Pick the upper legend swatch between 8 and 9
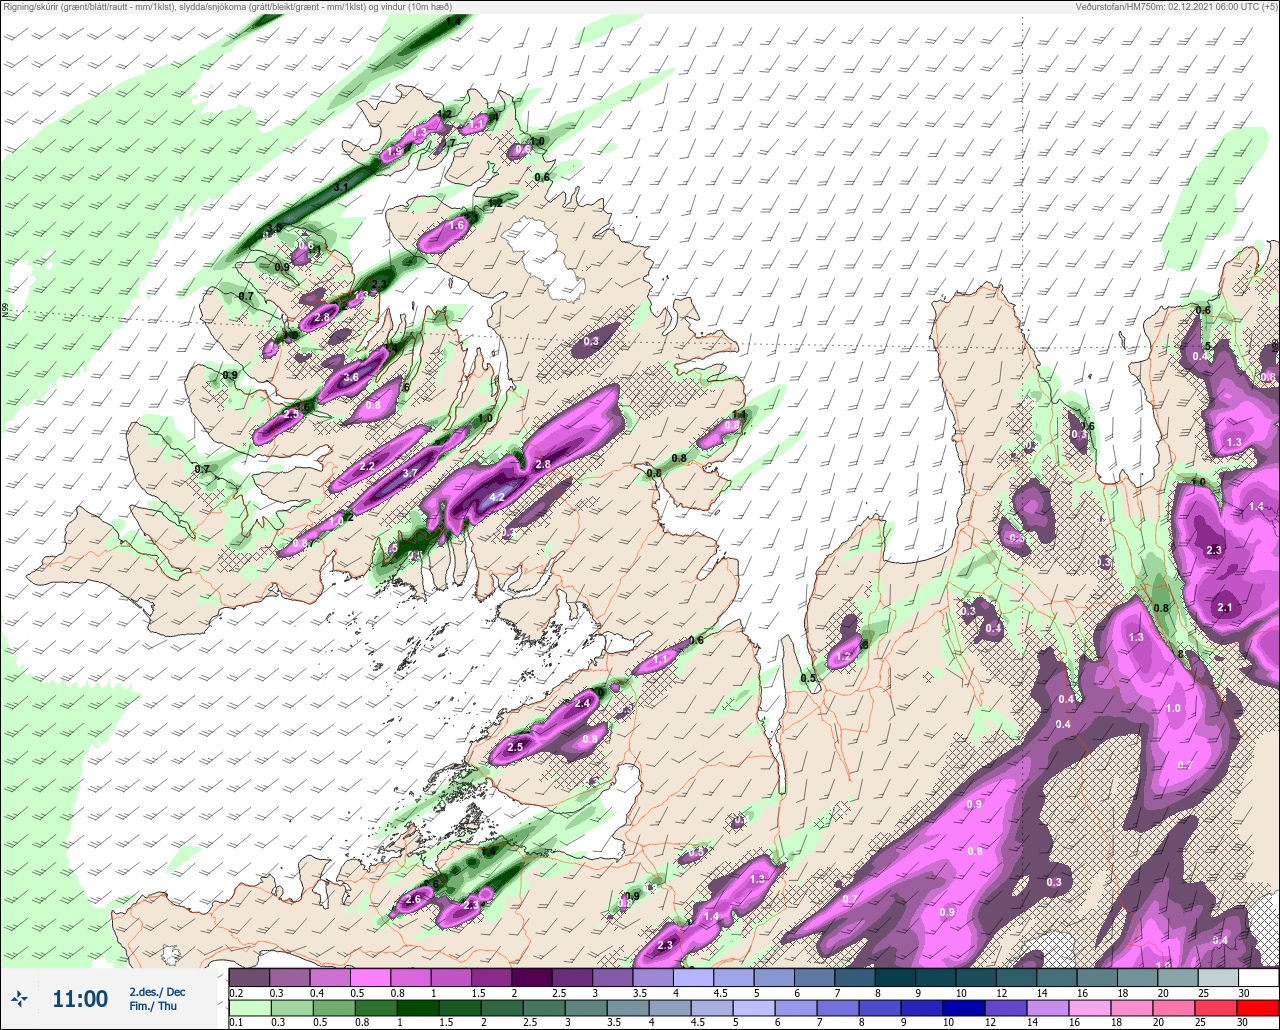 895,977
